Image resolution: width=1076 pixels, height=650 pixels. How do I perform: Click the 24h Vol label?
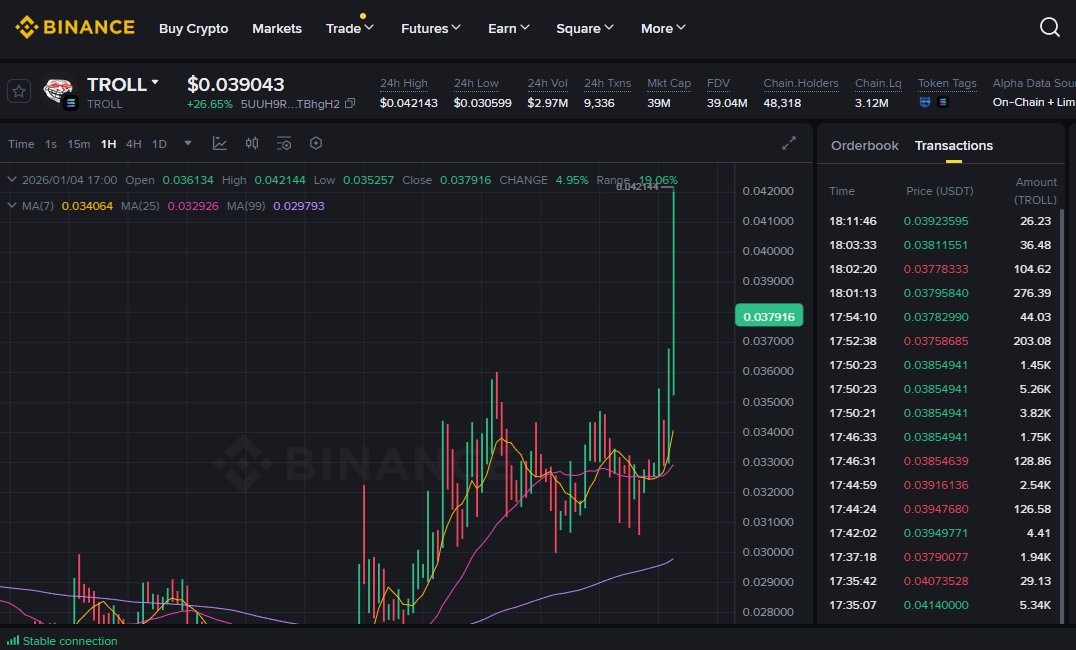547,83
